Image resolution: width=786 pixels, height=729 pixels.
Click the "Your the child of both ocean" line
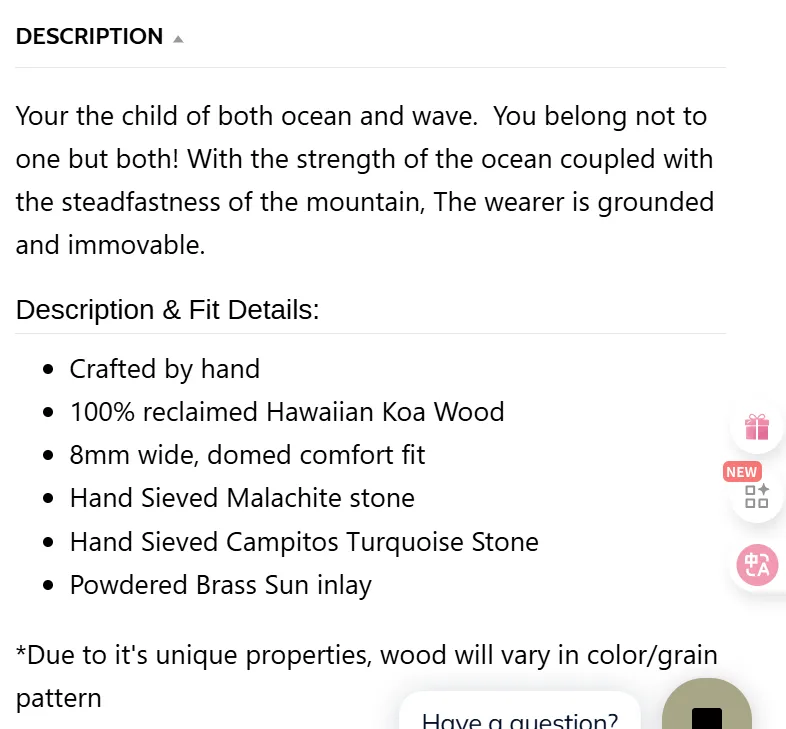[x=361, y=116]
